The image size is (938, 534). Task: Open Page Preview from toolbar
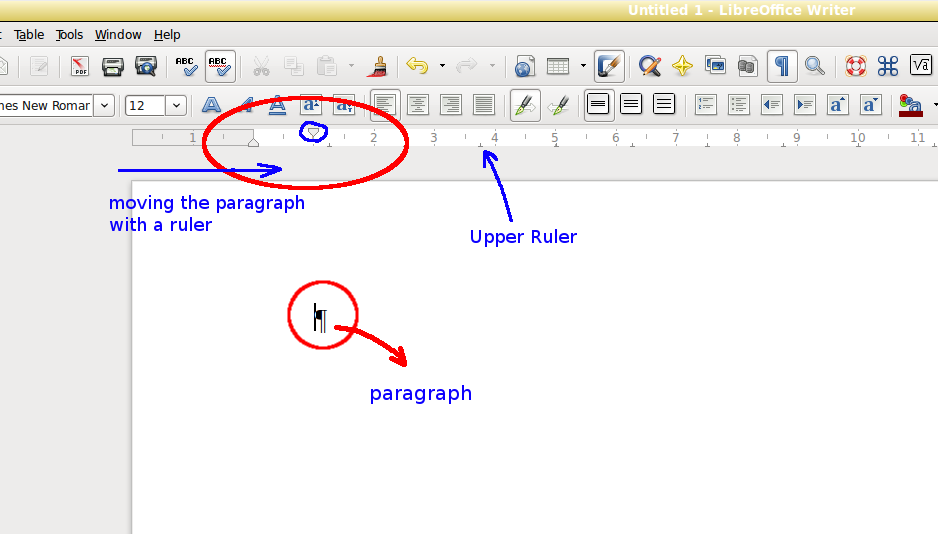[x=146, y=67]
